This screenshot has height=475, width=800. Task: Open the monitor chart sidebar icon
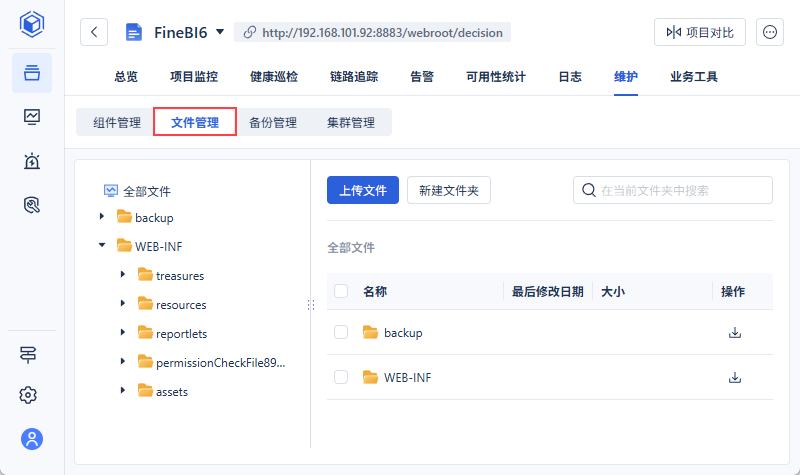pyautogui.click(x=32, y=117)
